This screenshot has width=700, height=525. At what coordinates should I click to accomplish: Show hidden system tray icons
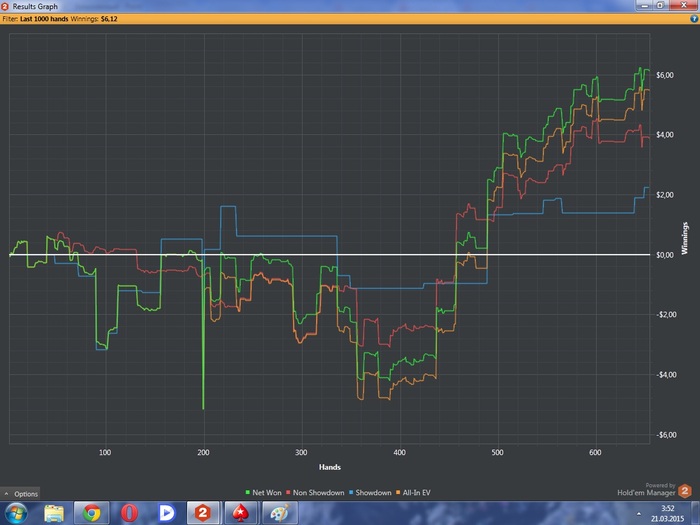[x=639, y=514]
